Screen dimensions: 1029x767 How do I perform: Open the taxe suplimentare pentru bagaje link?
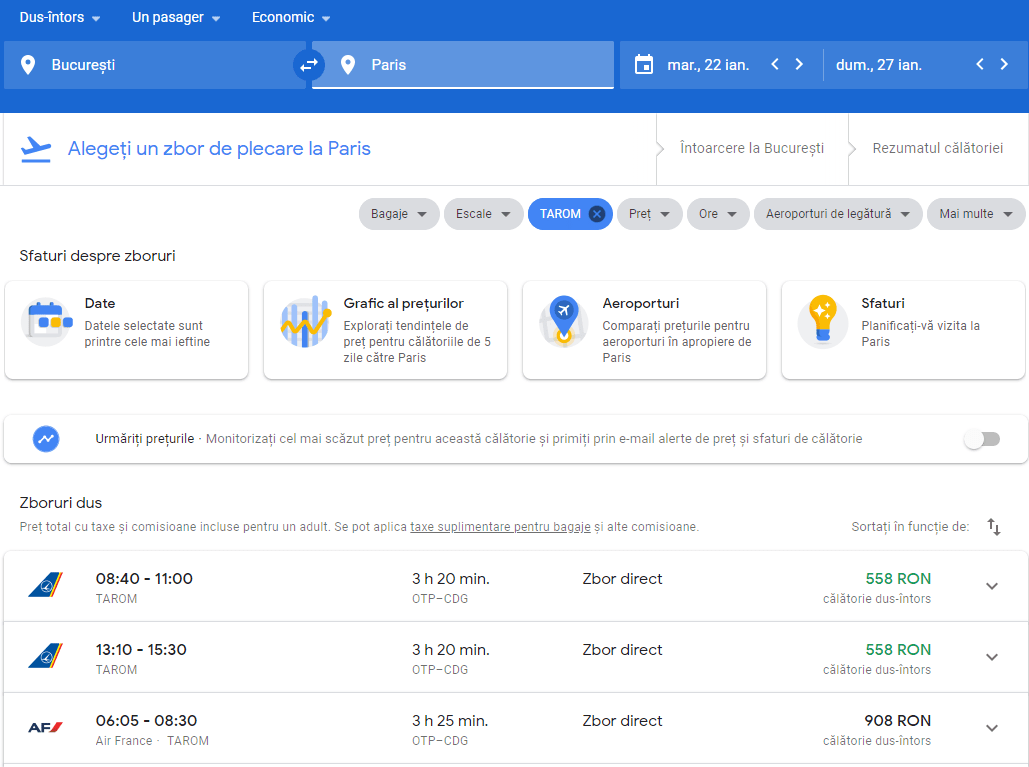[x=500, y=527]
